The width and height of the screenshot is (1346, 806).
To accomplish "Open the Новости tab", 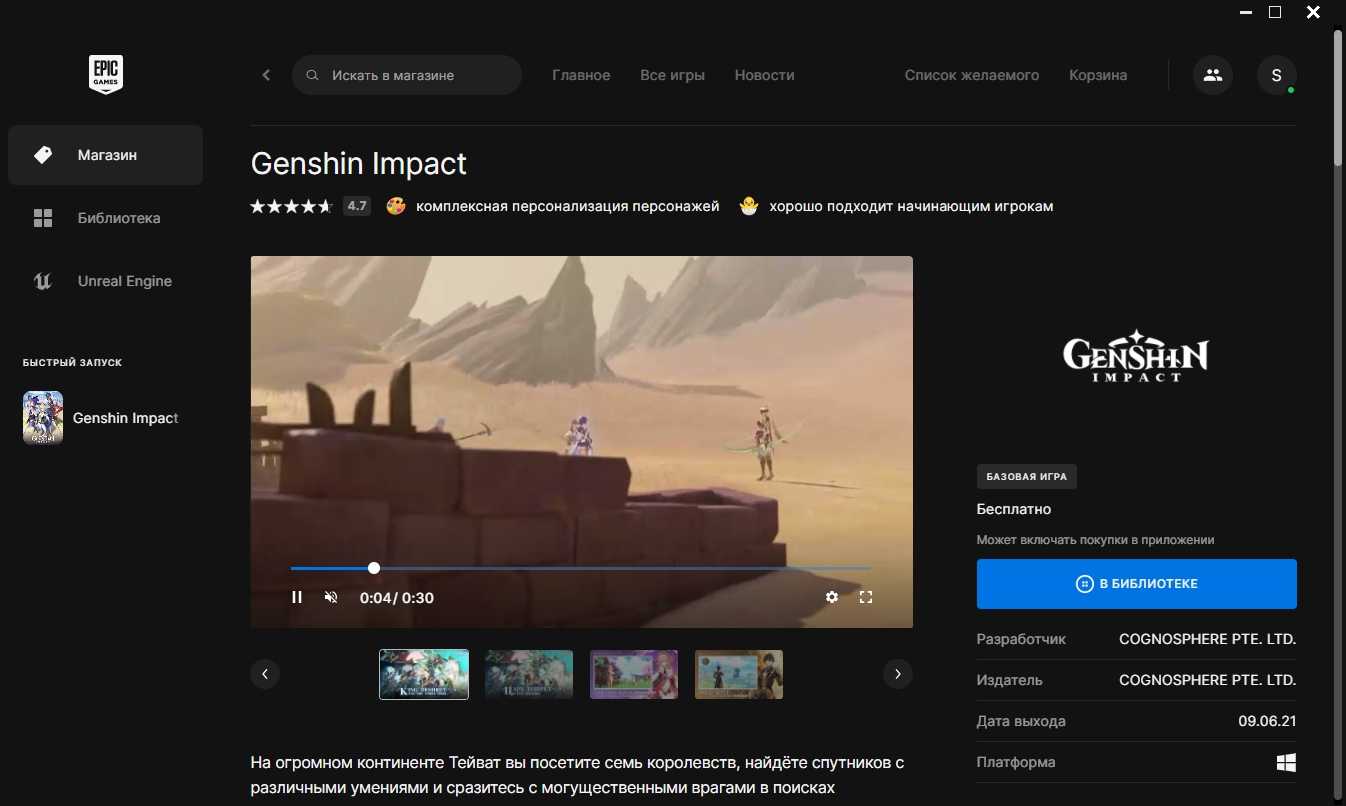I will 764,75.
